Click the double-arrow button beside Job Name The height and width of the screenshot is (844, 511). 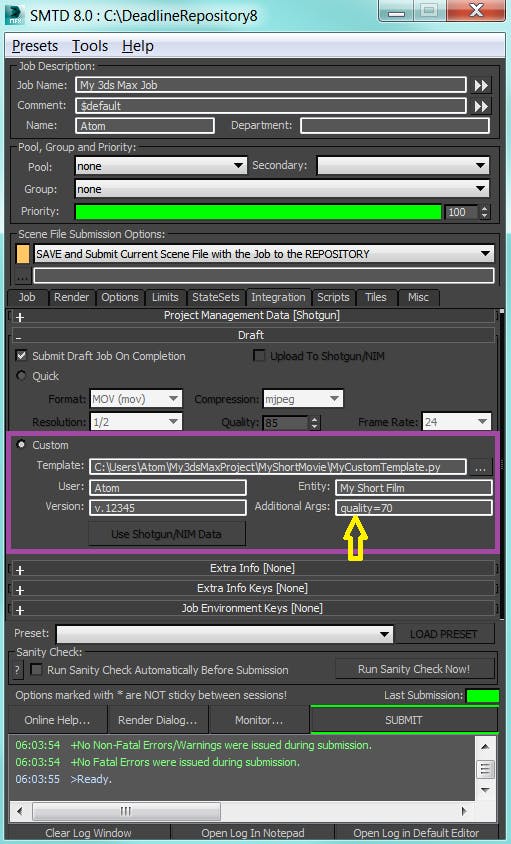[481, 85]
